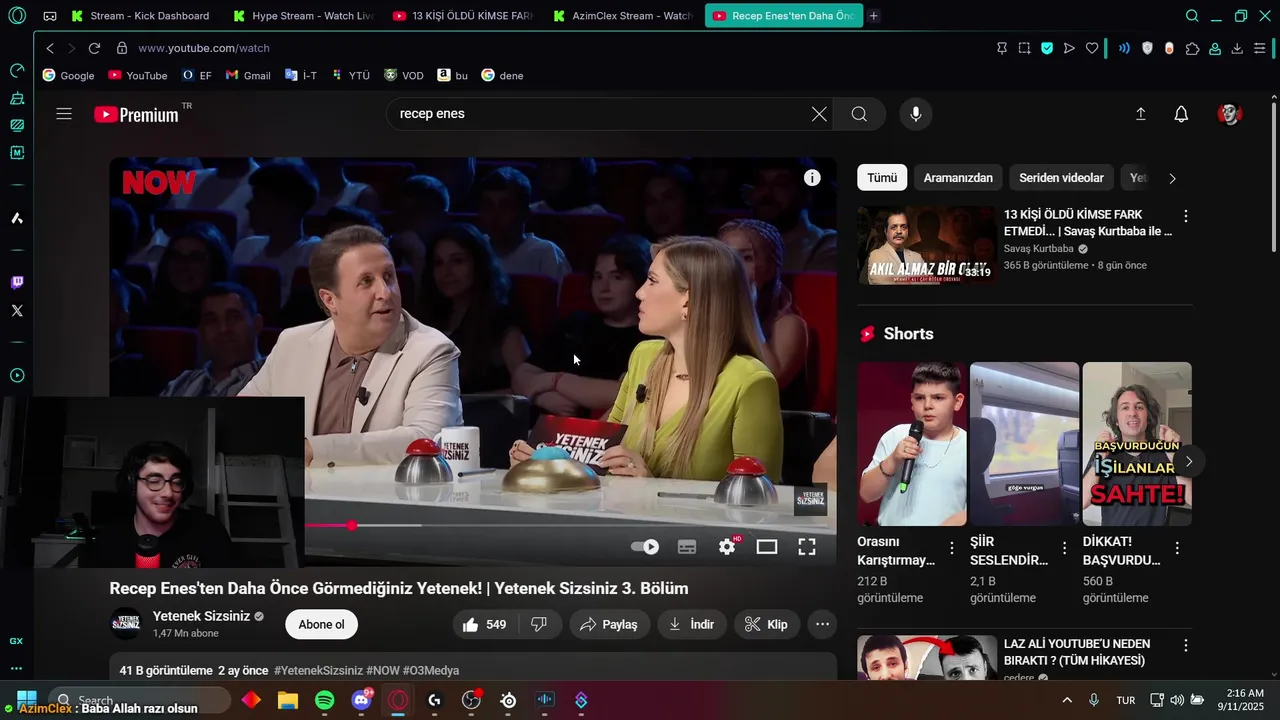Open the VOD bookmark
1280x720 pixels.
404,75
